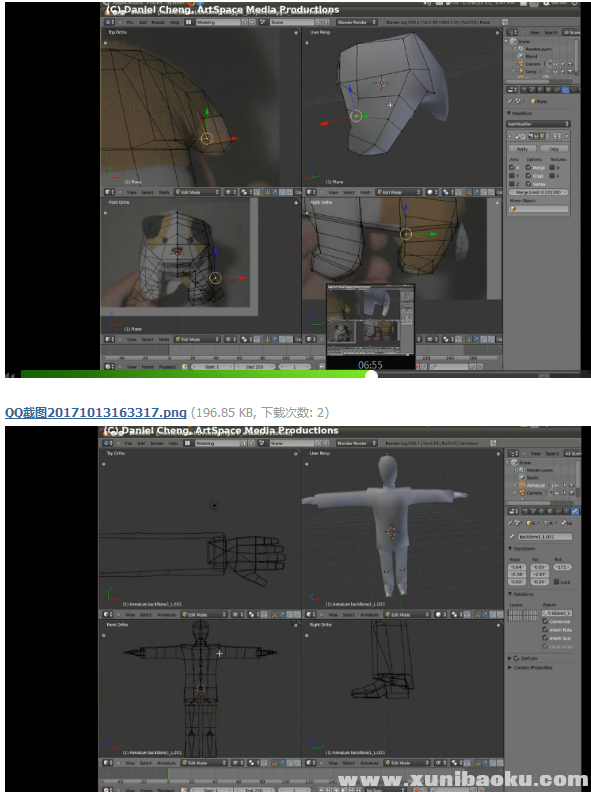The width and height of the screenshot is (591, 792).
Task: Toggle Inherit Rotation checkbox in bone Relations
Action: point(545,629)
